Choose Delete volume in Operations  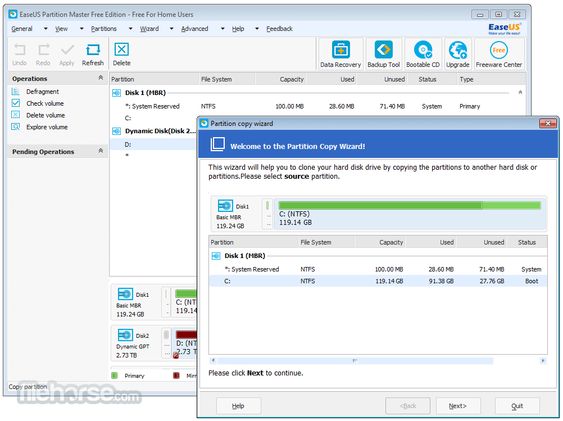(x=46, y=115)
